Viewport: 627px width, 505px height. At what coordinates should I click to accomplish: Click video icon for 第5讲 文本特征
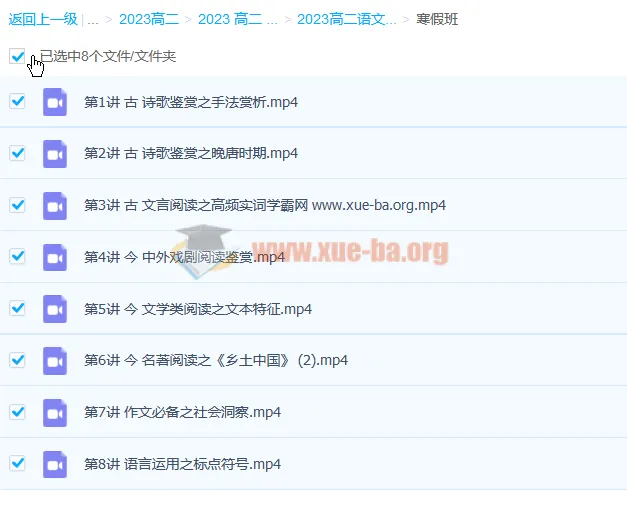(55, 309)
